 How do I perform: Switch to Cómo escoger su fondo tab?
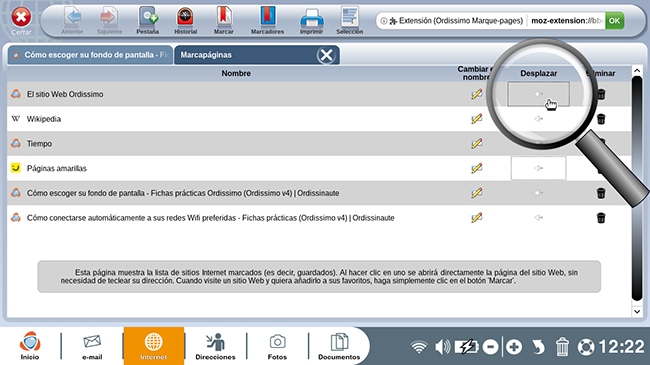pyautogui.click(x=90, y=55)
